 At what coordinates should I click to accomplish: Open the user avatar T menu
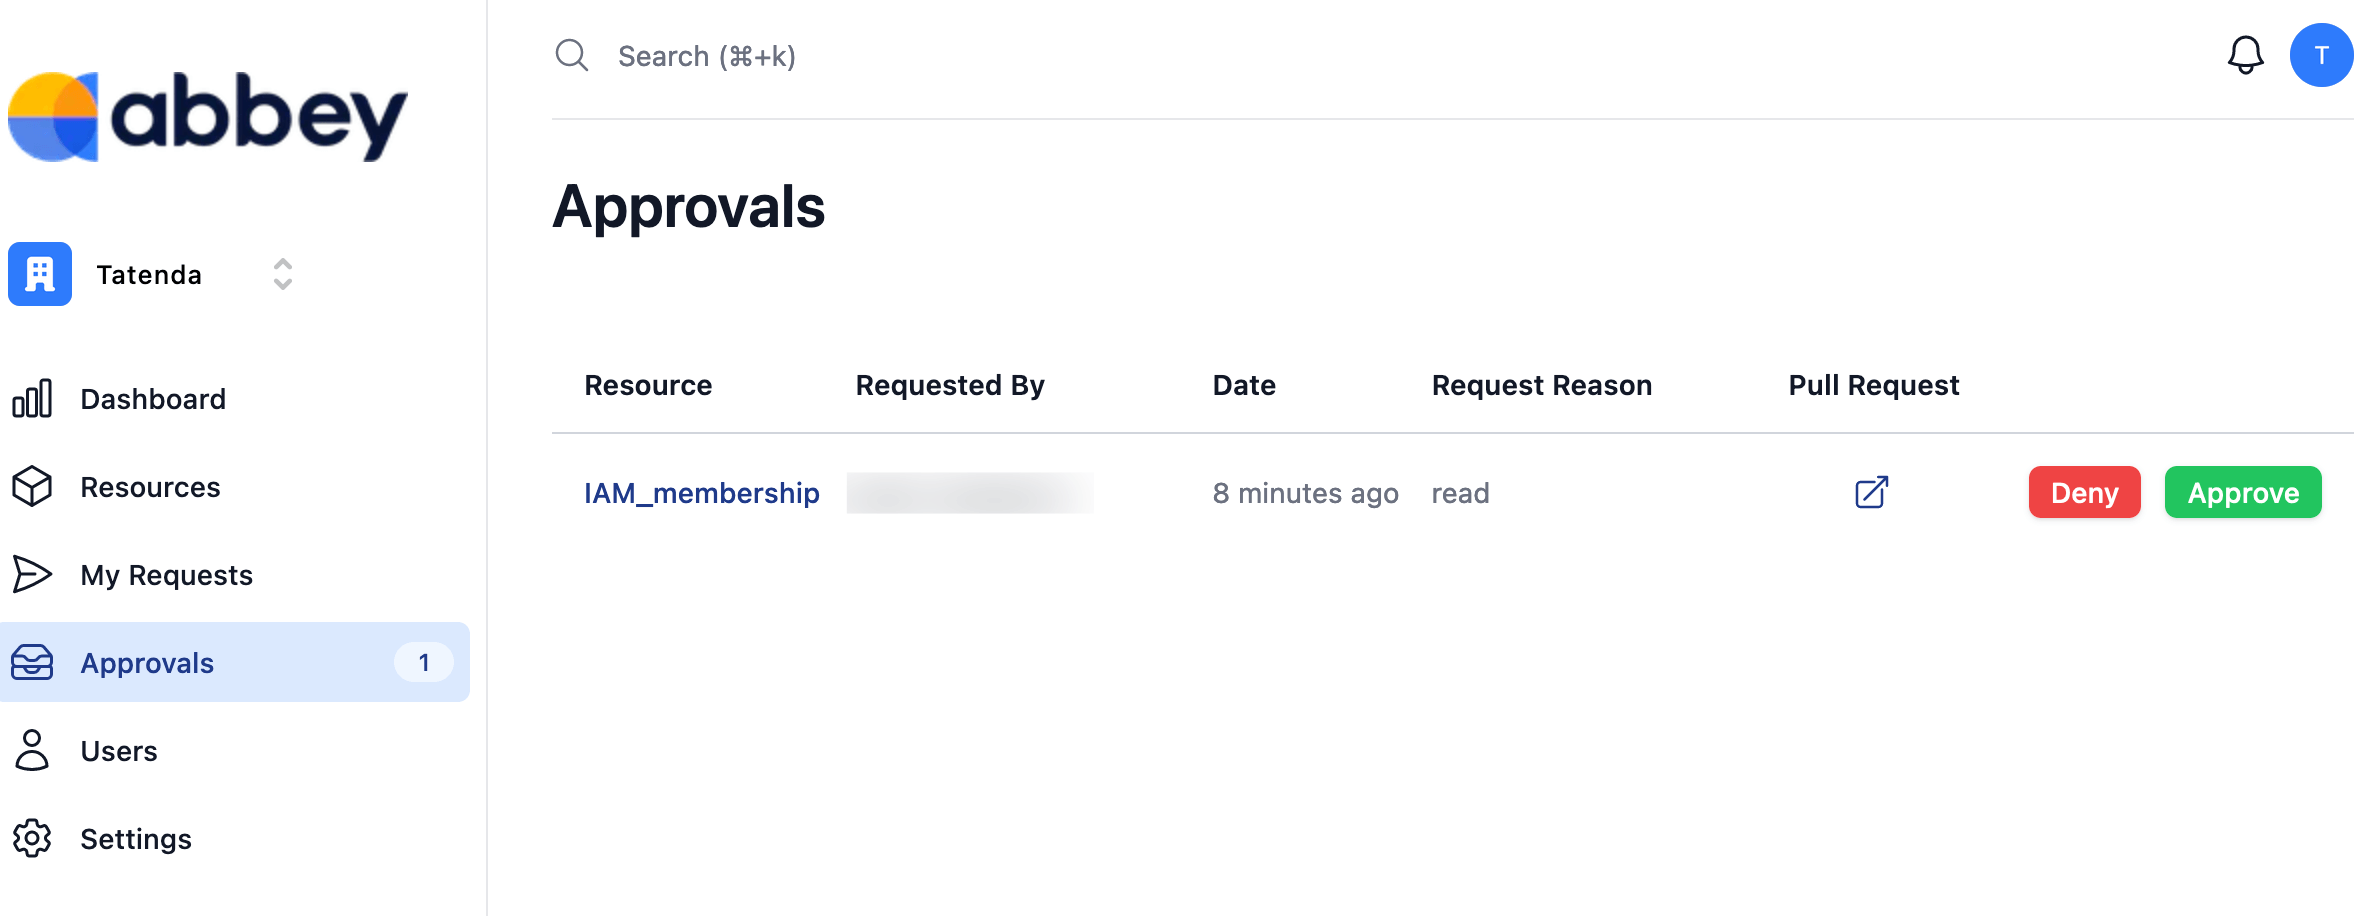[2321, 55]
